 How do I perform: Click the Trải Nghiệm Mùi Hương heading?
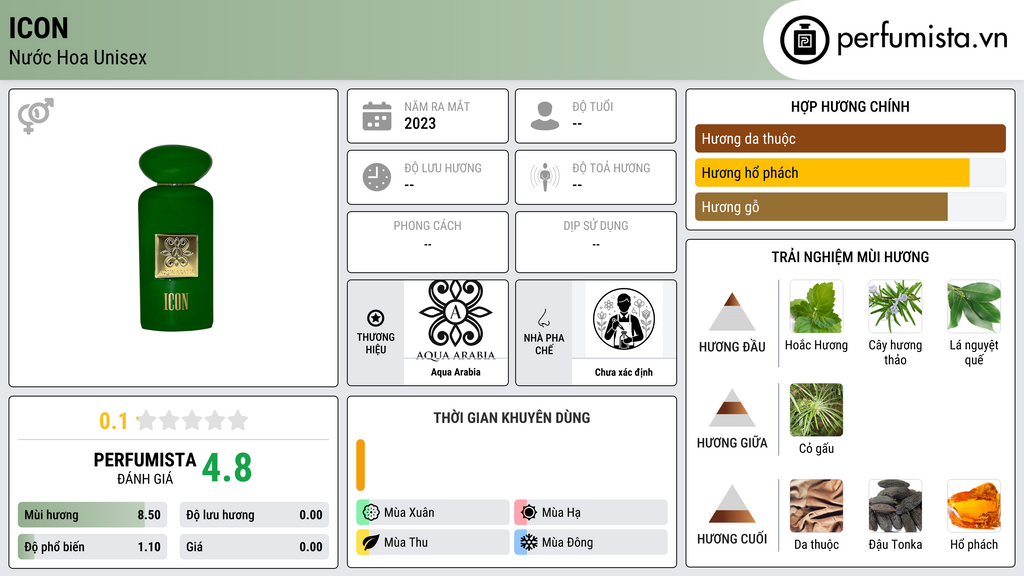pos(850,257)
